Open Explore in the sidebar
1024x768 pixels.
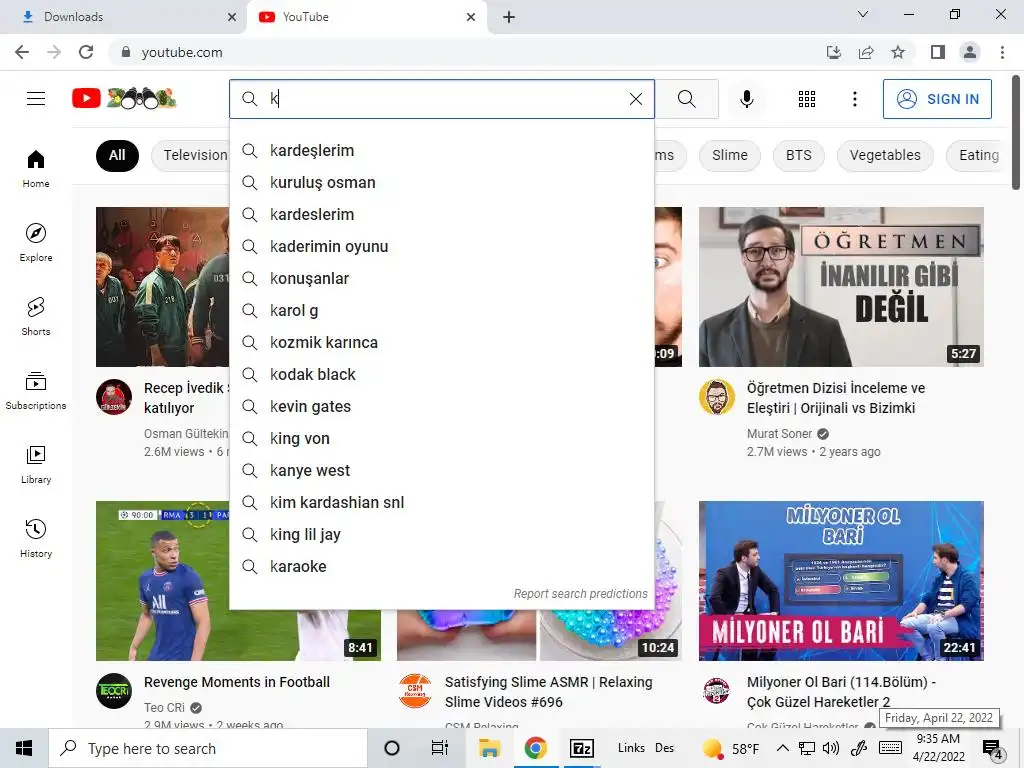[36, 242]
